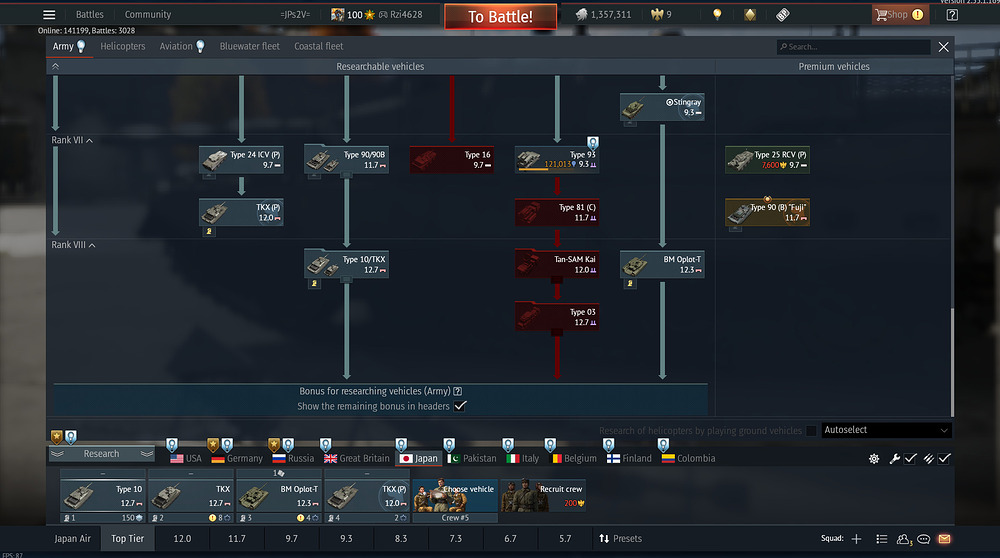Select the Great Britain nation tab
Viewport: 1000px width, 558px height.
[x=357, y=459]
